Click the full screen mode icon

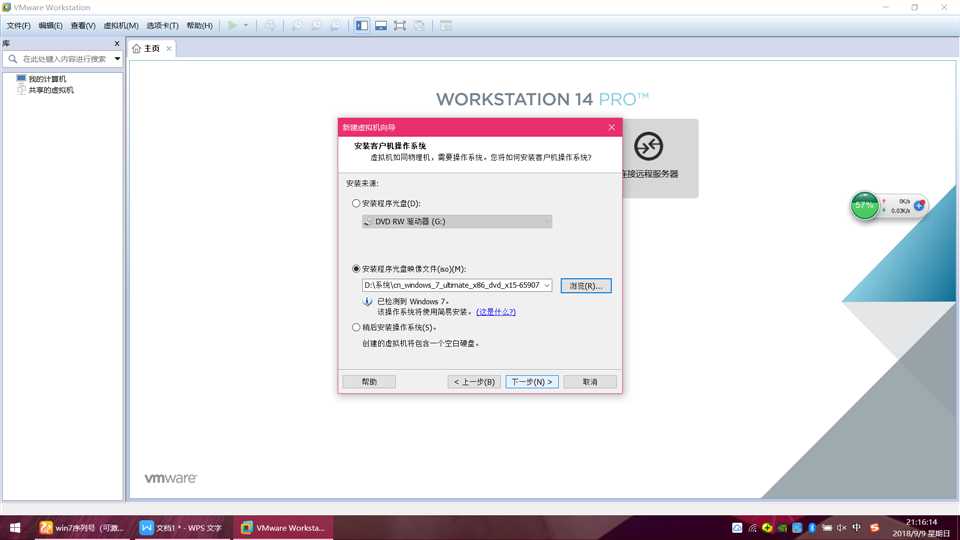[400, 26]
